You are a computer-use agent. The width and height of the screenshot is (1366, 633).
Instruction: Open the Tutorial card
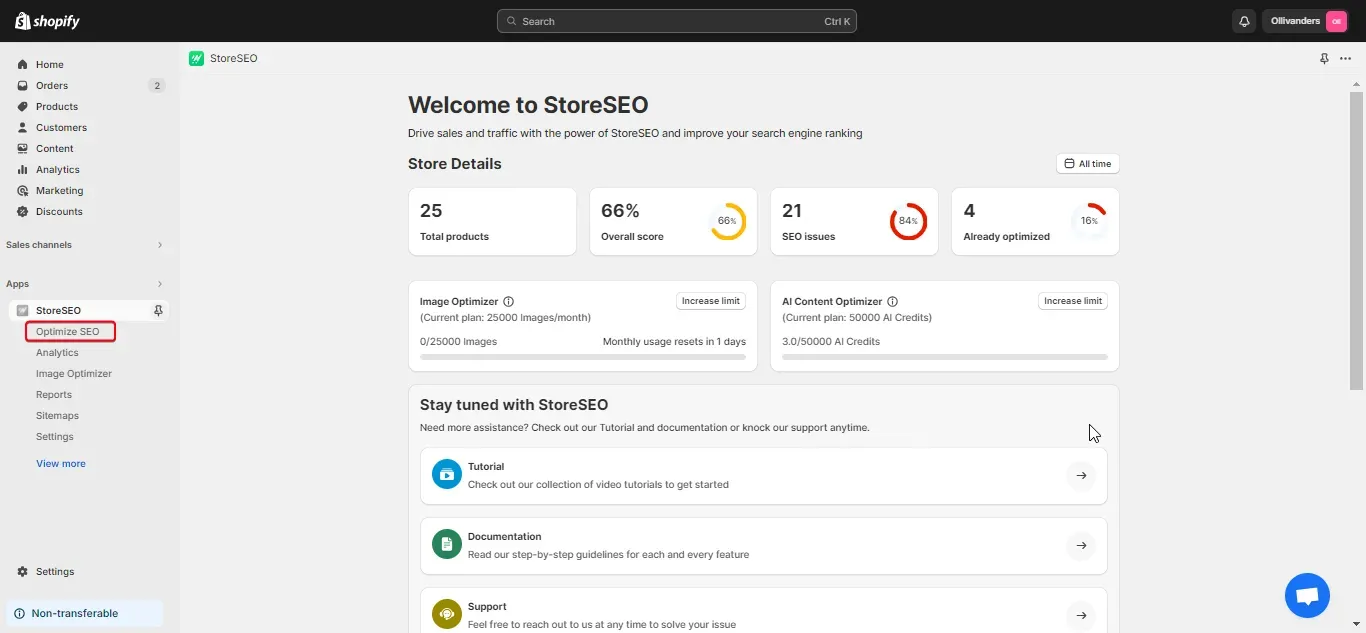(764, 476)
